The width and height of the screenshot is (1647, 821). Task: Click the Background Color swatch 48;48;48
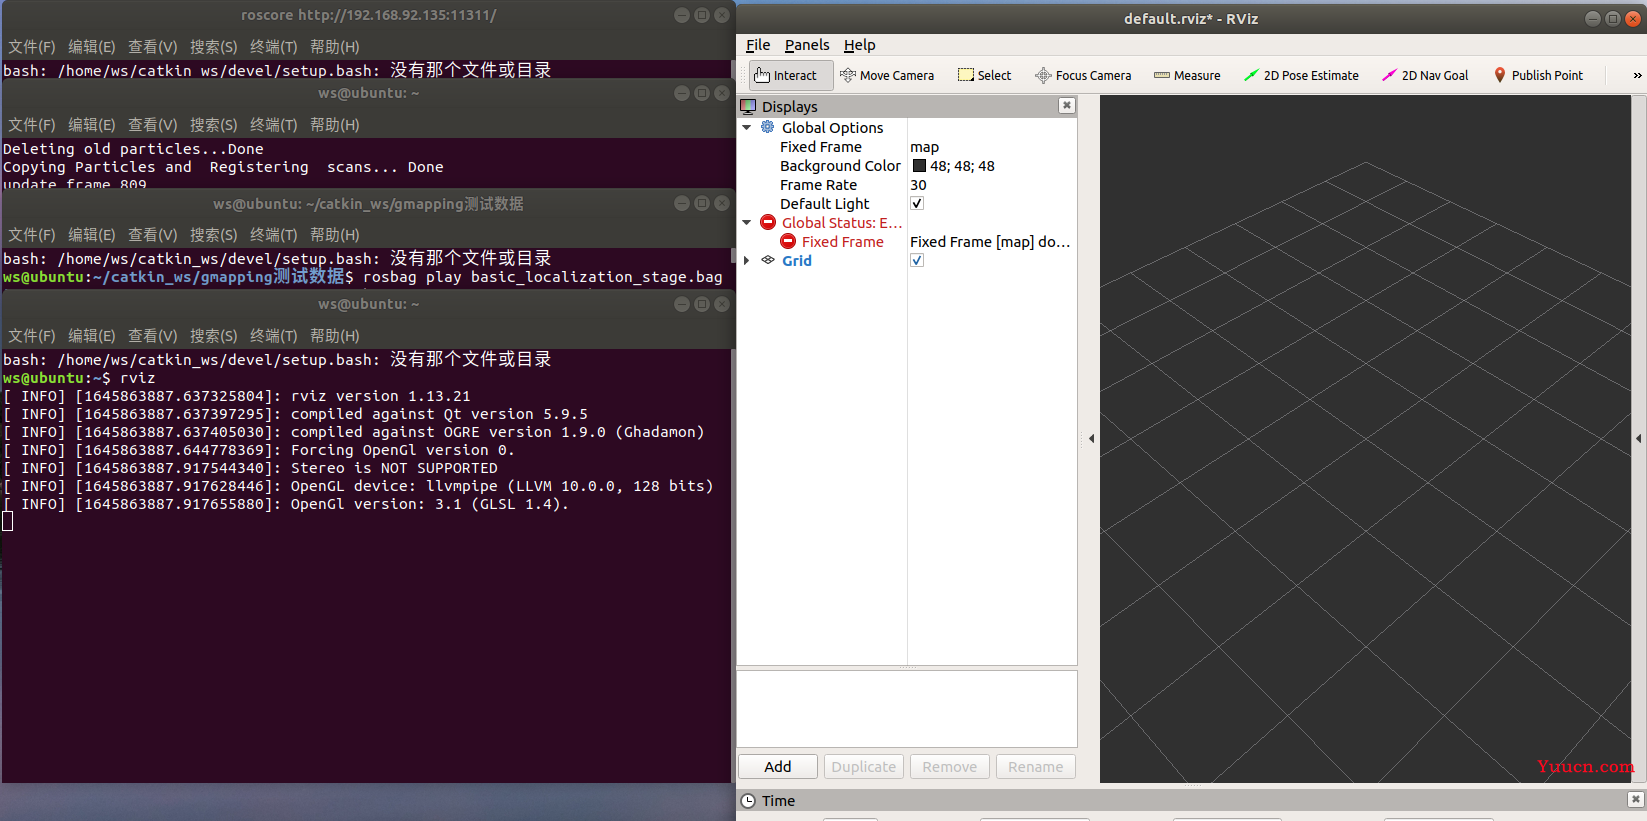919,166
